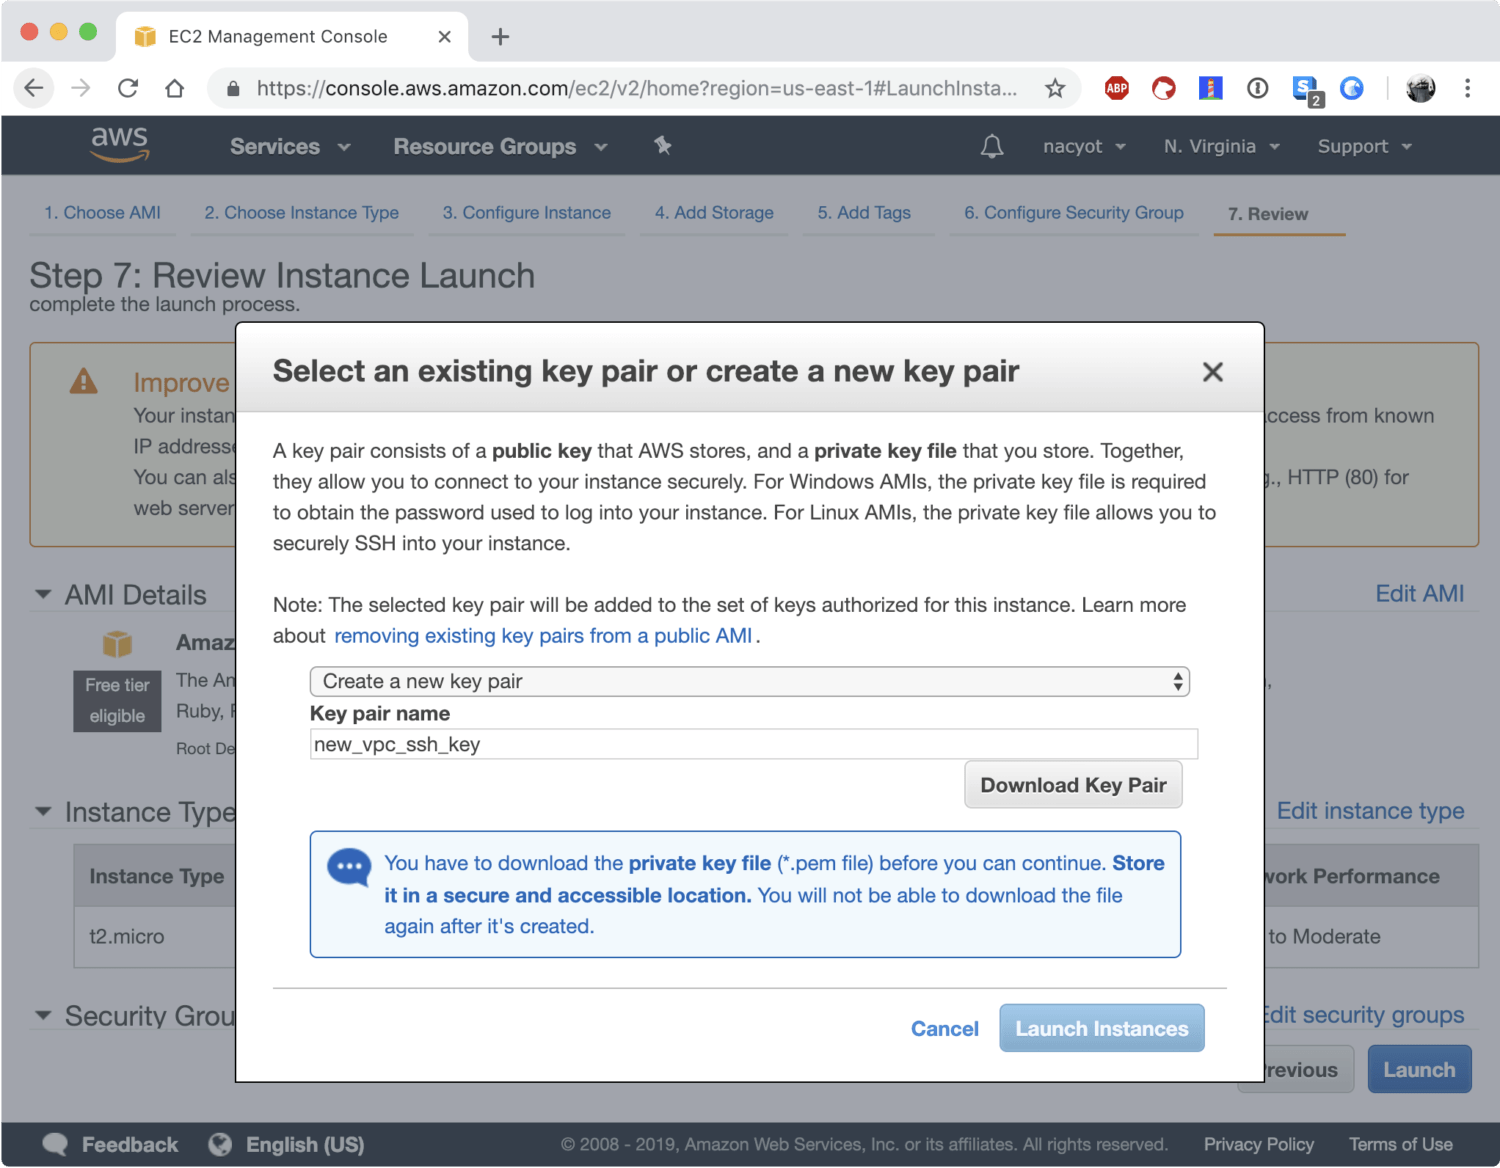
Task: Click Edit security groups link
Action: 1364,1015
